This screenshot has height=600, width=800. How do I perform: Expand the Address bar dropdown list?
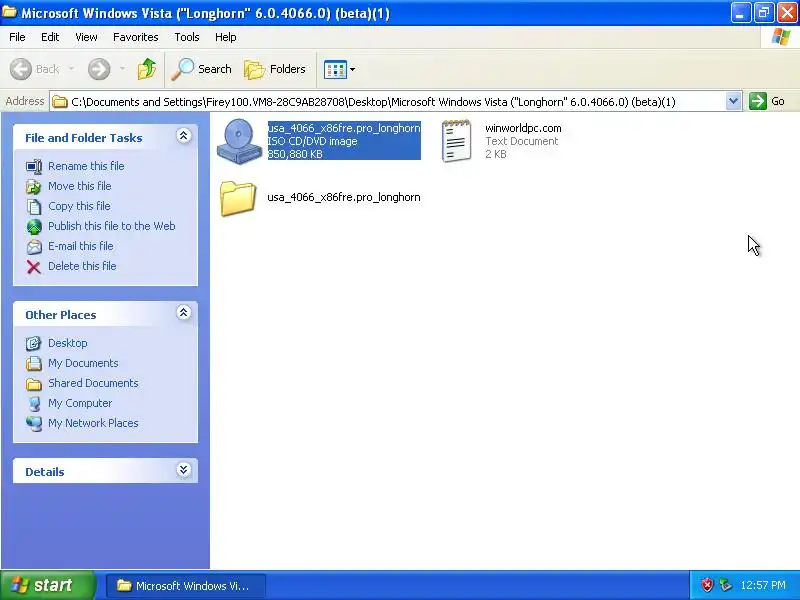(733, 101)
